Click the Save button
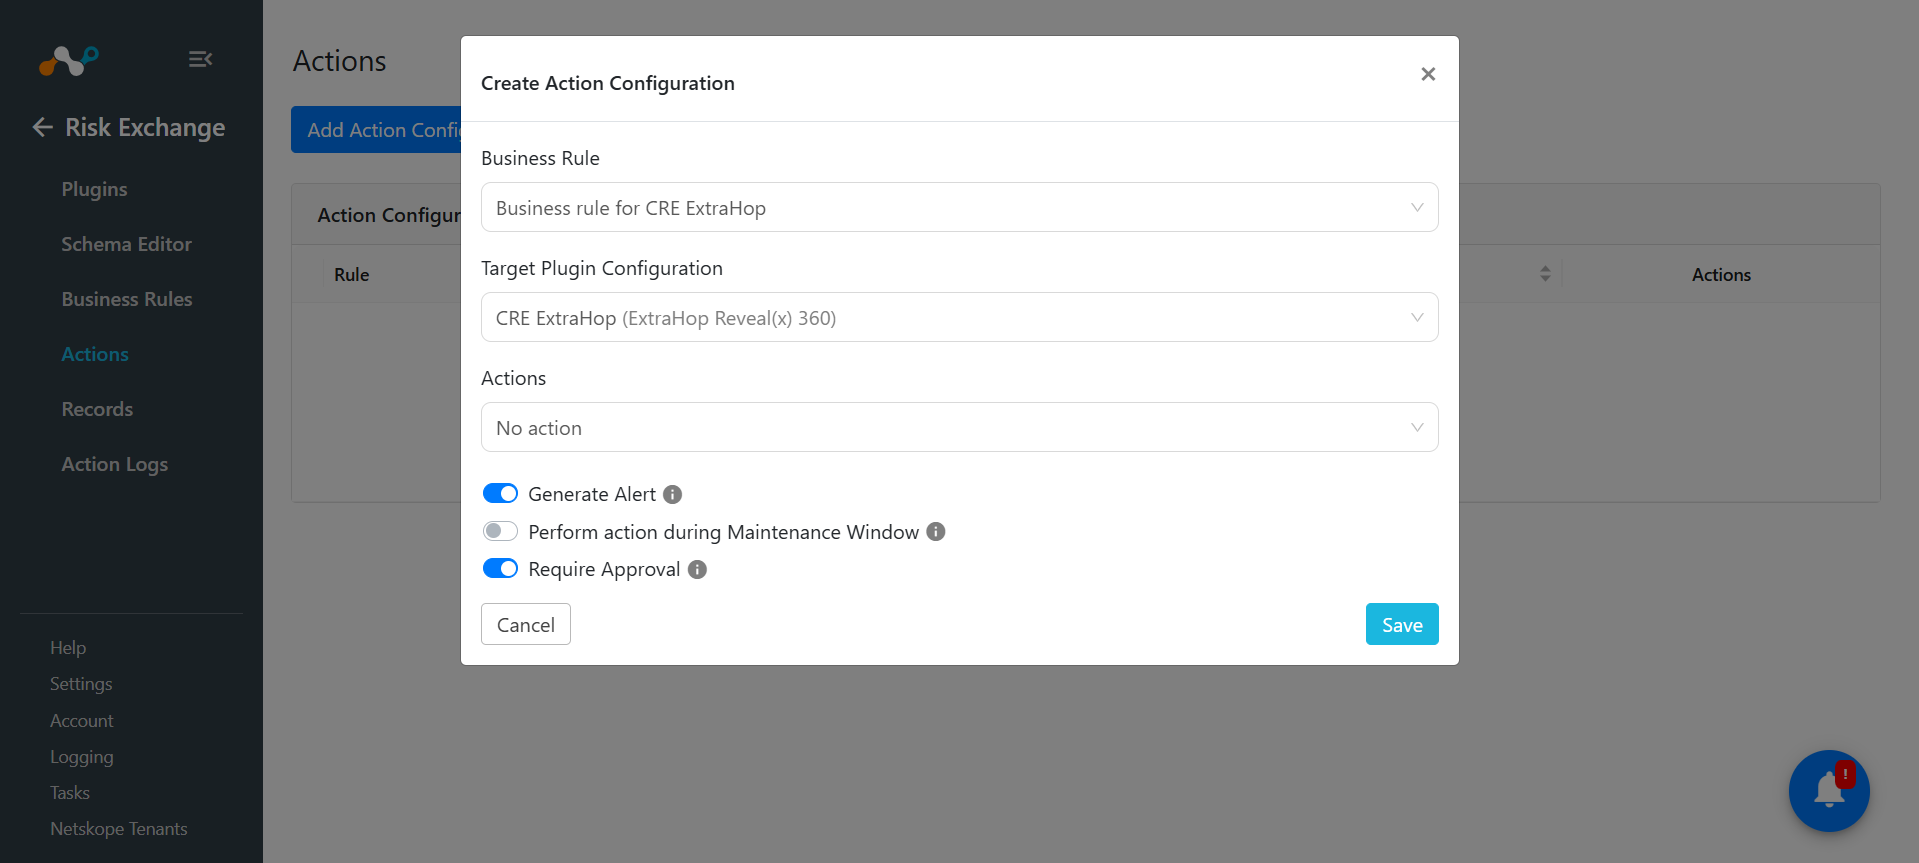 [1402, 624]
